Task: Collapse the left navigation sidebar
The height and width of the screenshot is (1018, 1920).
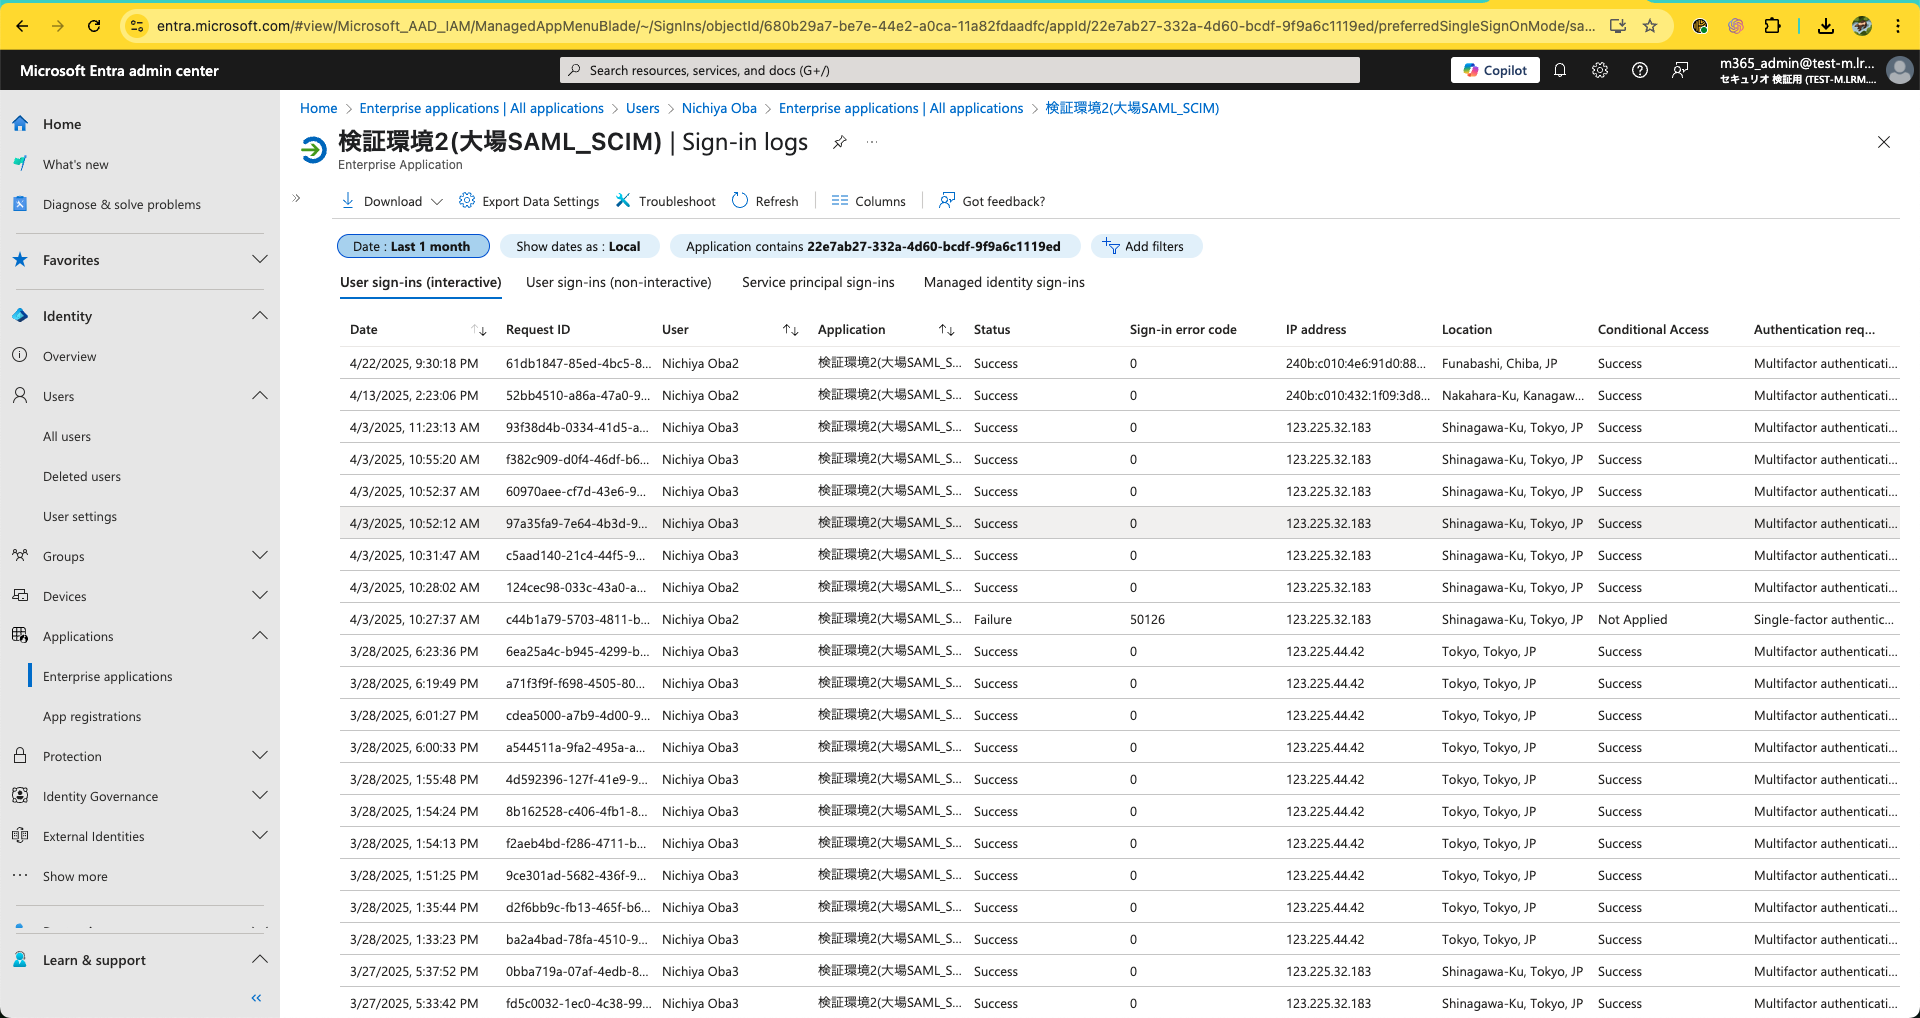Action: point(256,998)
